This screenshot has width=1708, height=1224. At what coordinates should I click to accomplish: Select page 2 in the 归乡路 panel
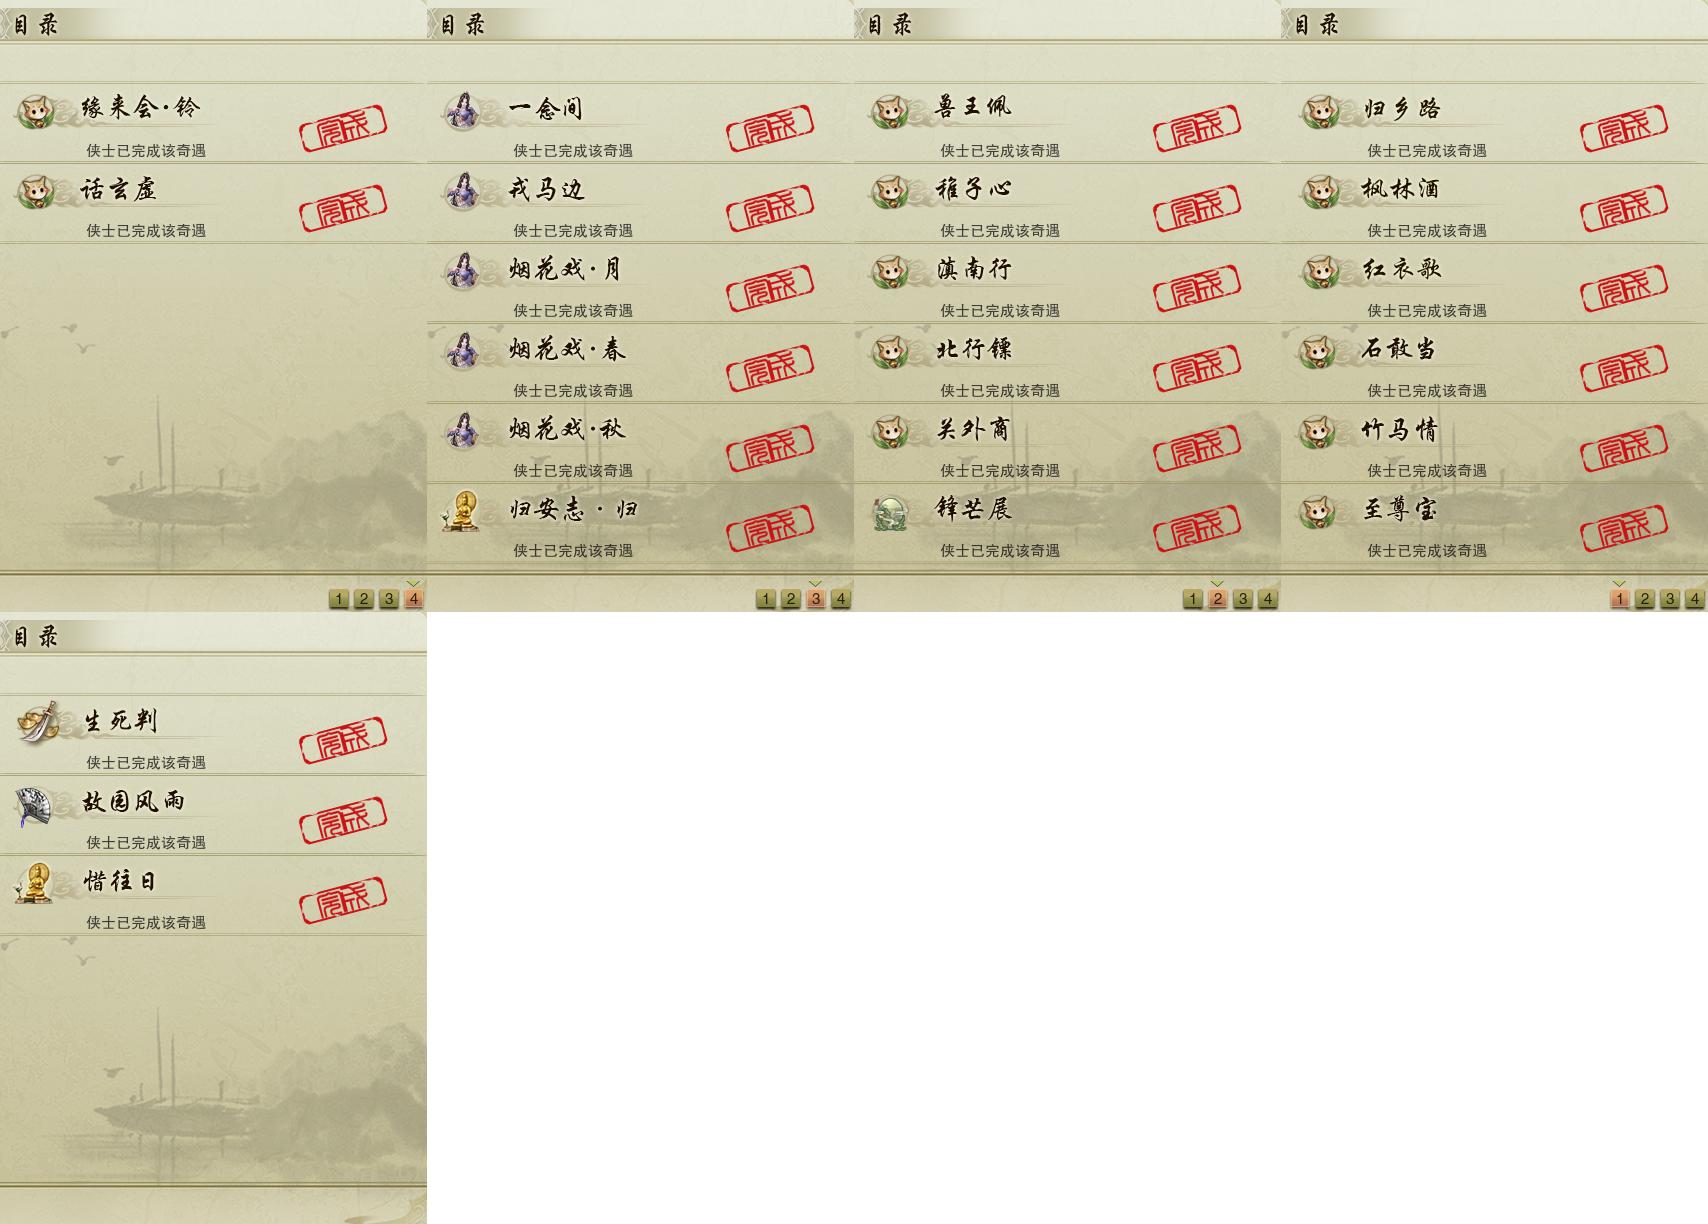tap(1644, 599)
